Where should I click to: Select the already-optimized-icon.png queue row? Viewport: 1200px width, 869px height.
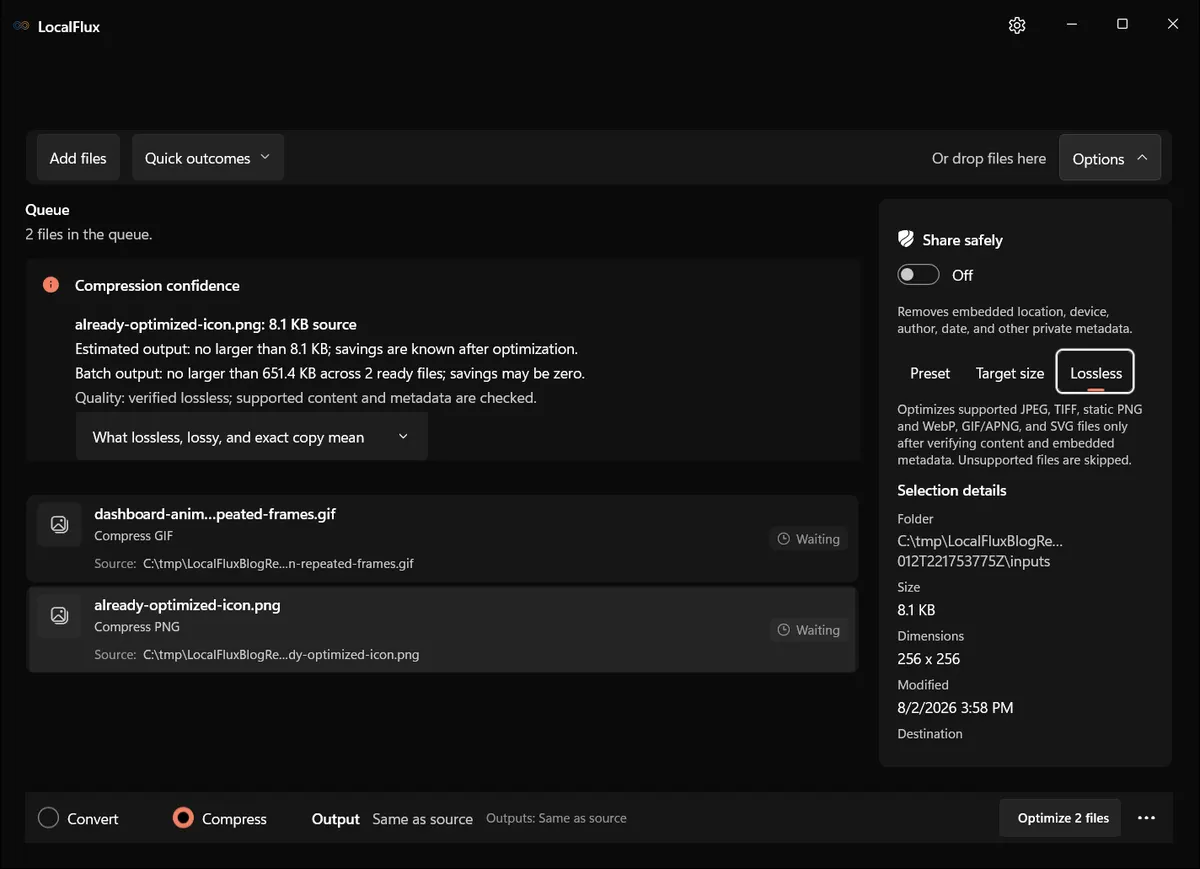[442, 630]
